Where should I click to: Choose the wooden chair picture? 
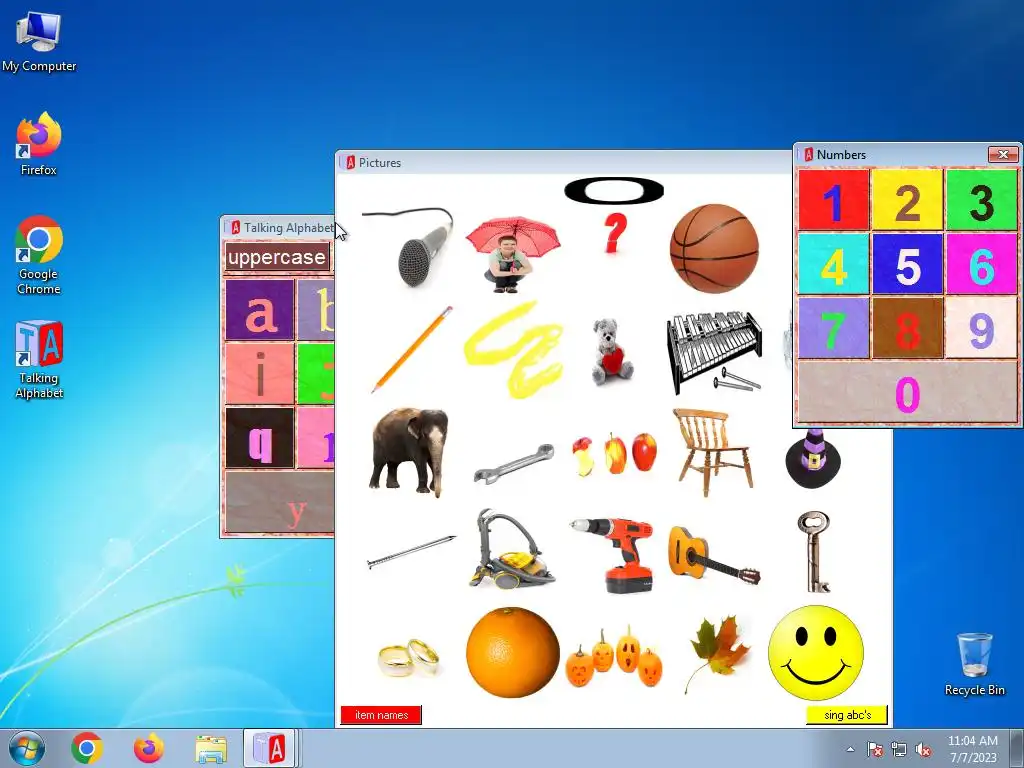(x=712, y=452)
